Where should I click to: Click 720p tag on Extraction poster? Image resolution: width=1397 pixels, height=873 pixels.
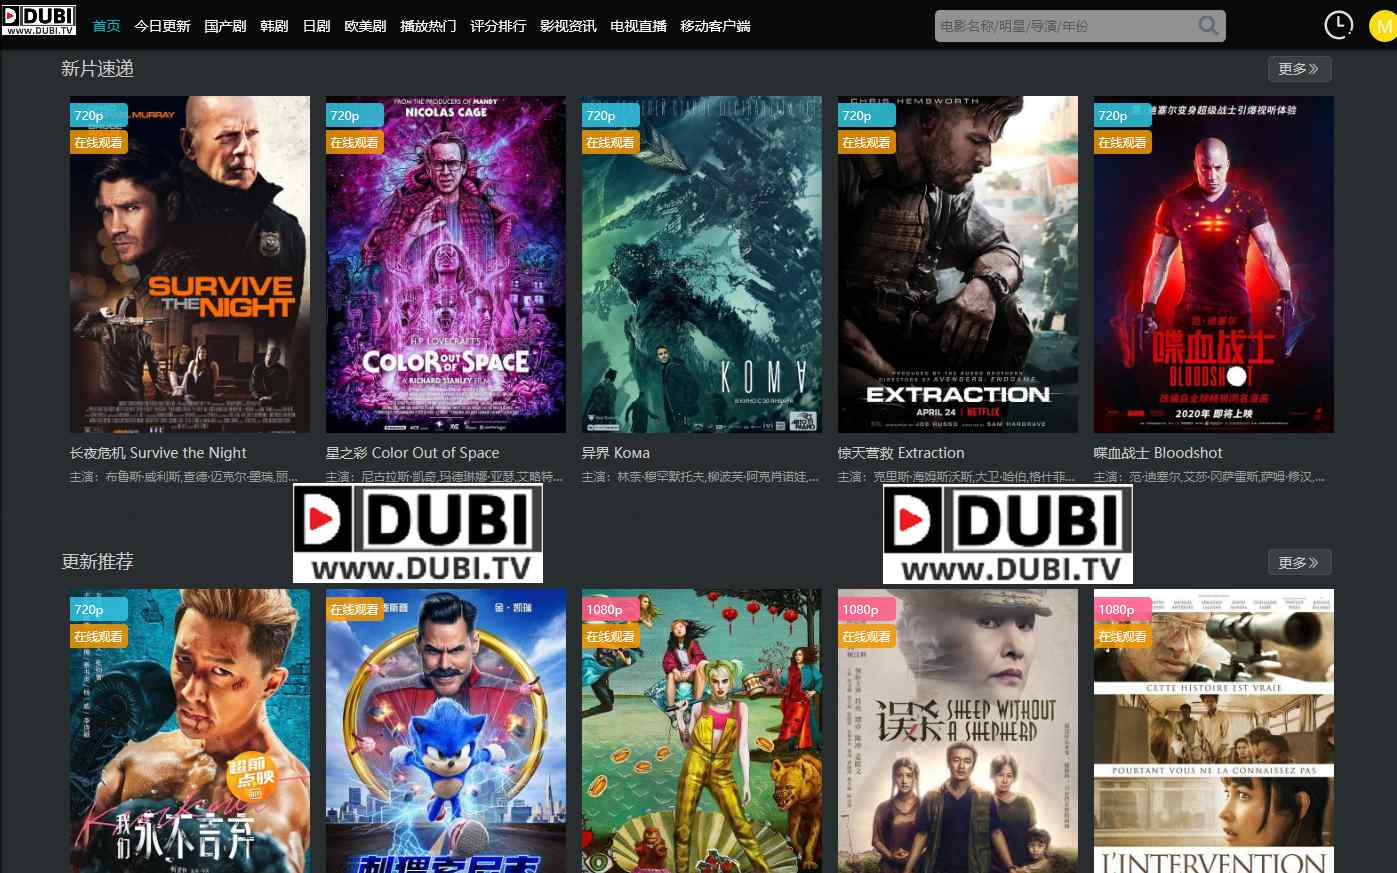click(x=866, y=116)
